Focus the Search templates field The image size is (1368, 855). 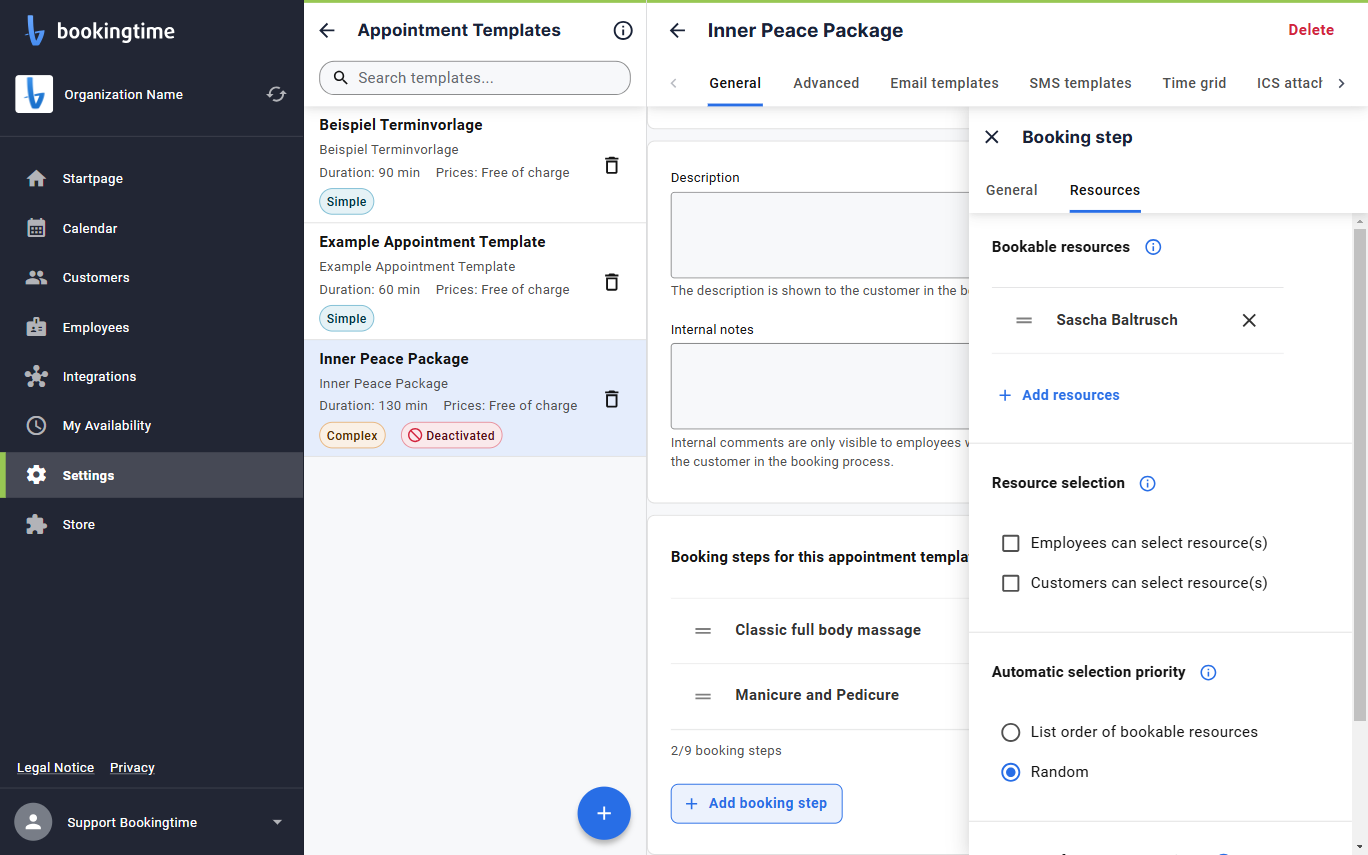point(475,78)
